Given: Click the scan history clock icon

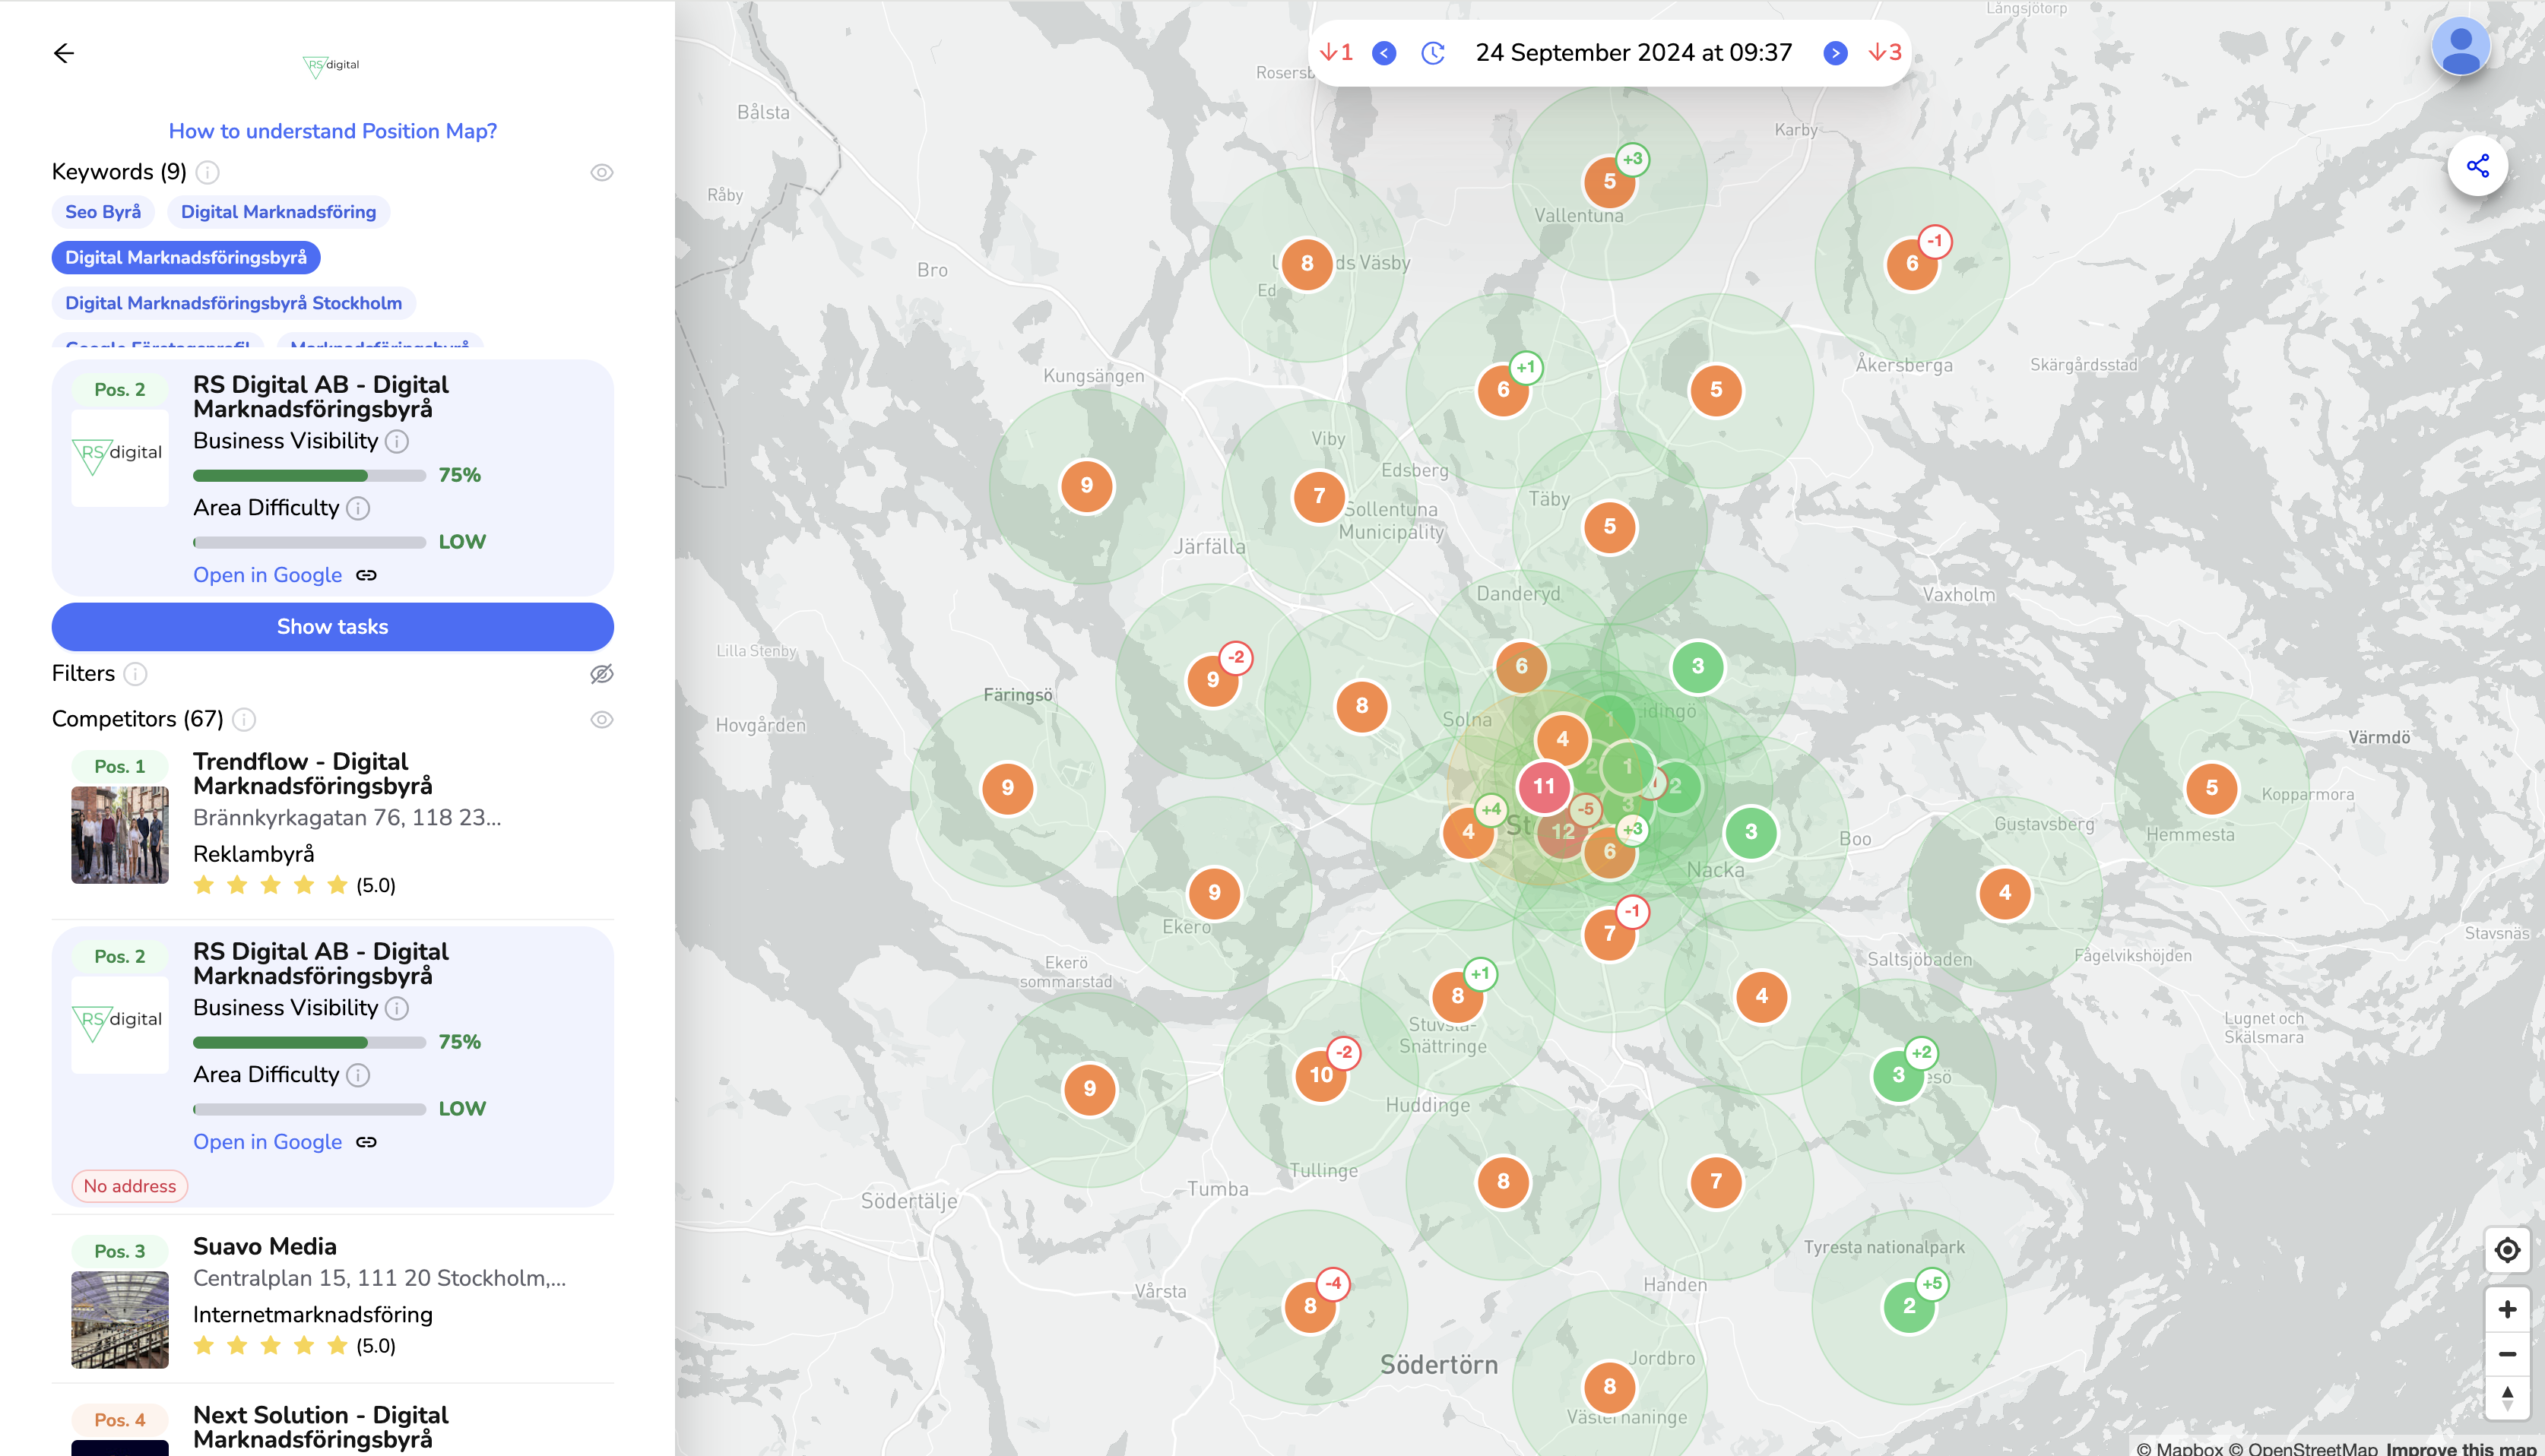Looking at the screenshot, I should tap(1432, 53).
